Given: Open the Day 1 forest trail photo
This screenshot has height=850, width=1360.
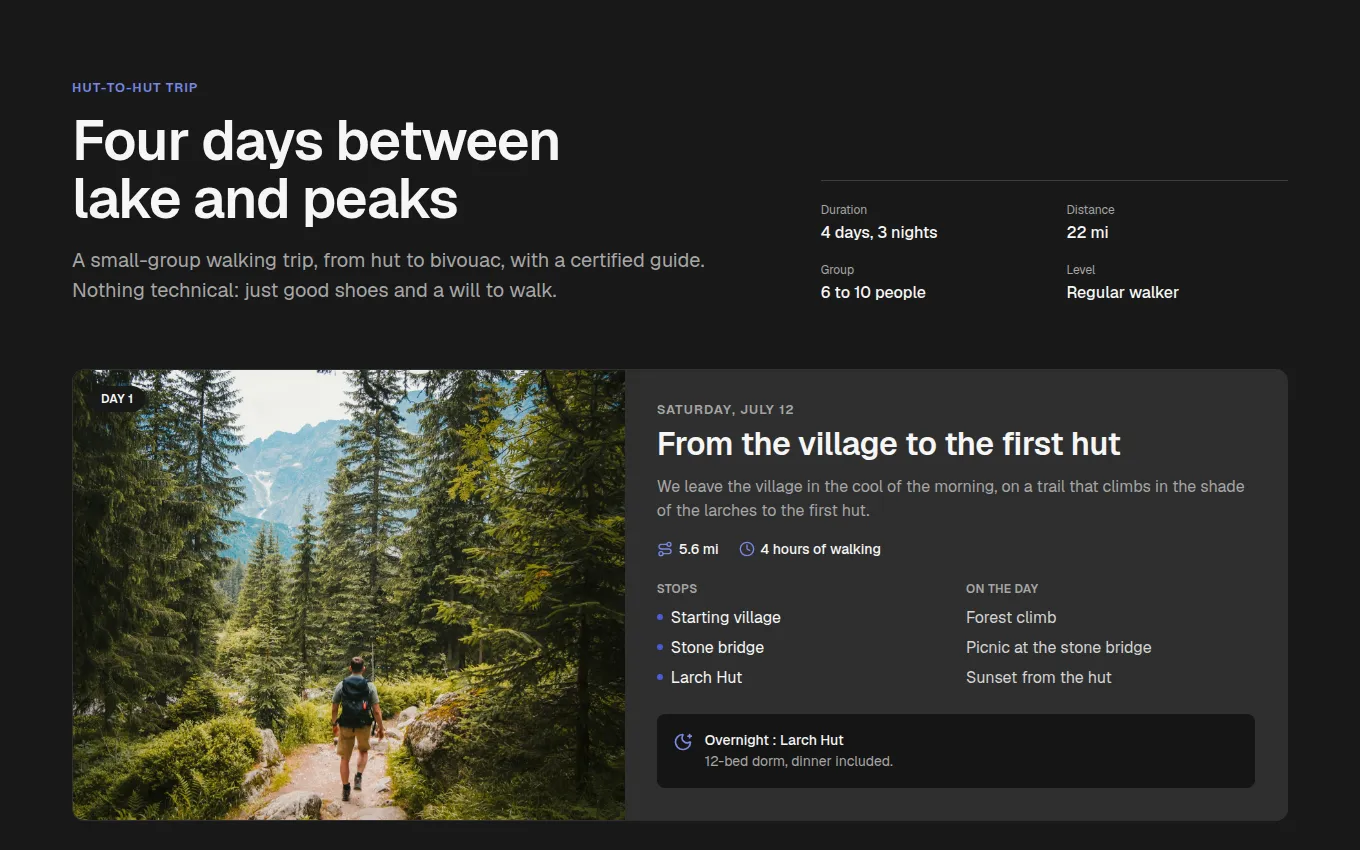Looking at the screenshot, I should (x=349, y=595).
